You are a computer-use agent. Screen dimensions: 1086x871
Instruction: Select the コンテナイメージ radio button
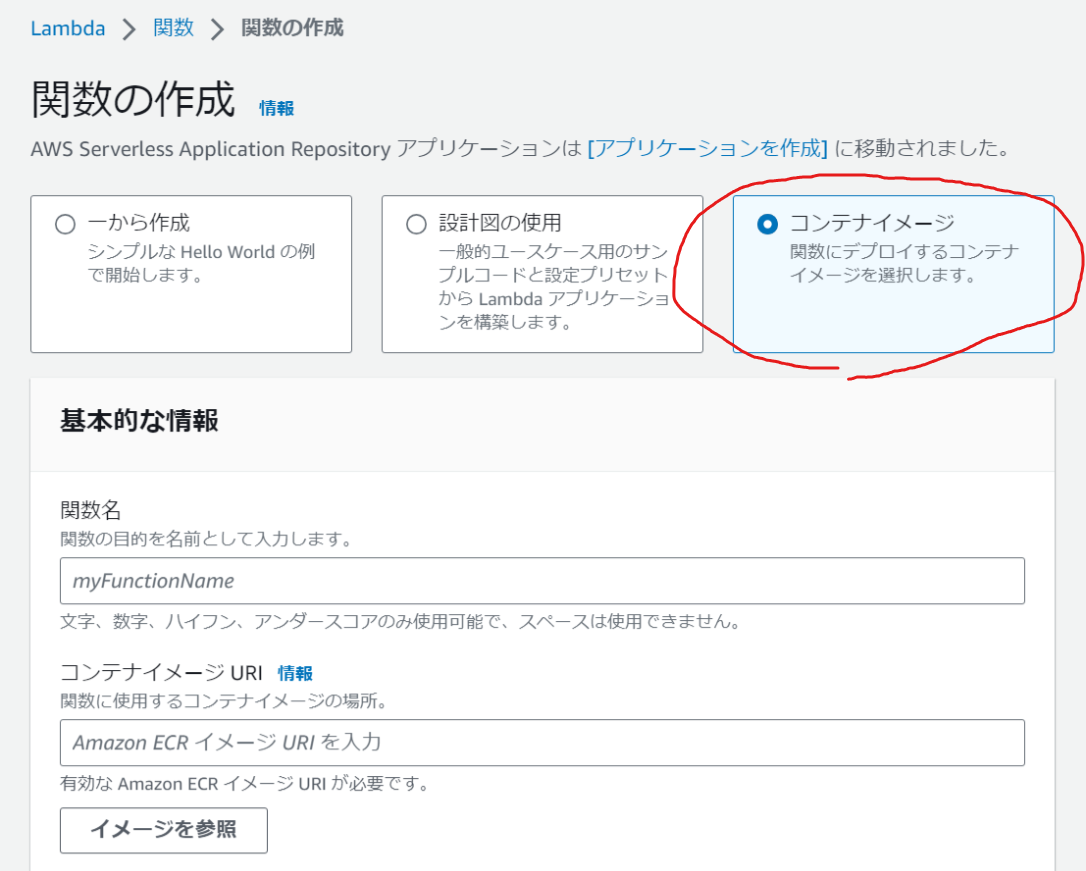coord(767,224)
